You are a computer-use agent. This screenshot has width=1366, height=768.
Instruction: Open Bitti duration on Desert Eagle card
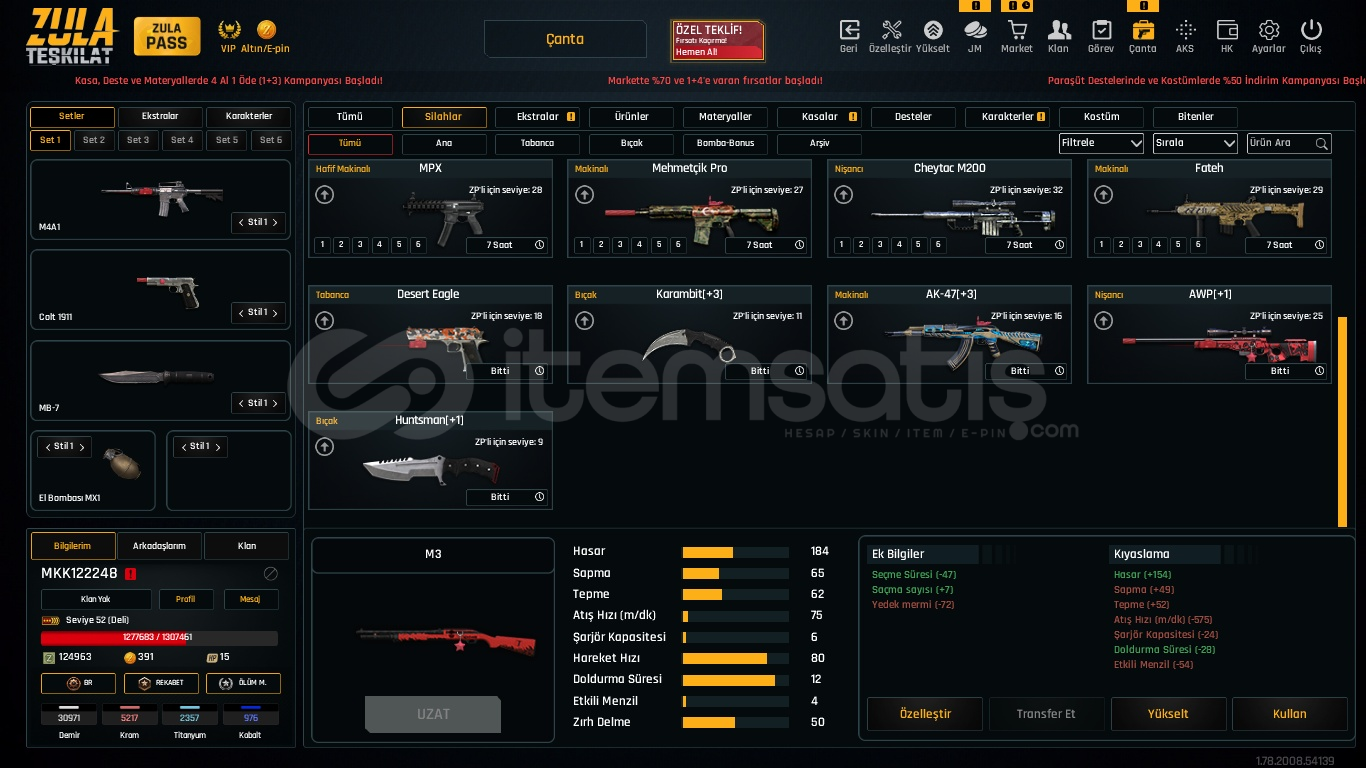click(x=507, y=371)
